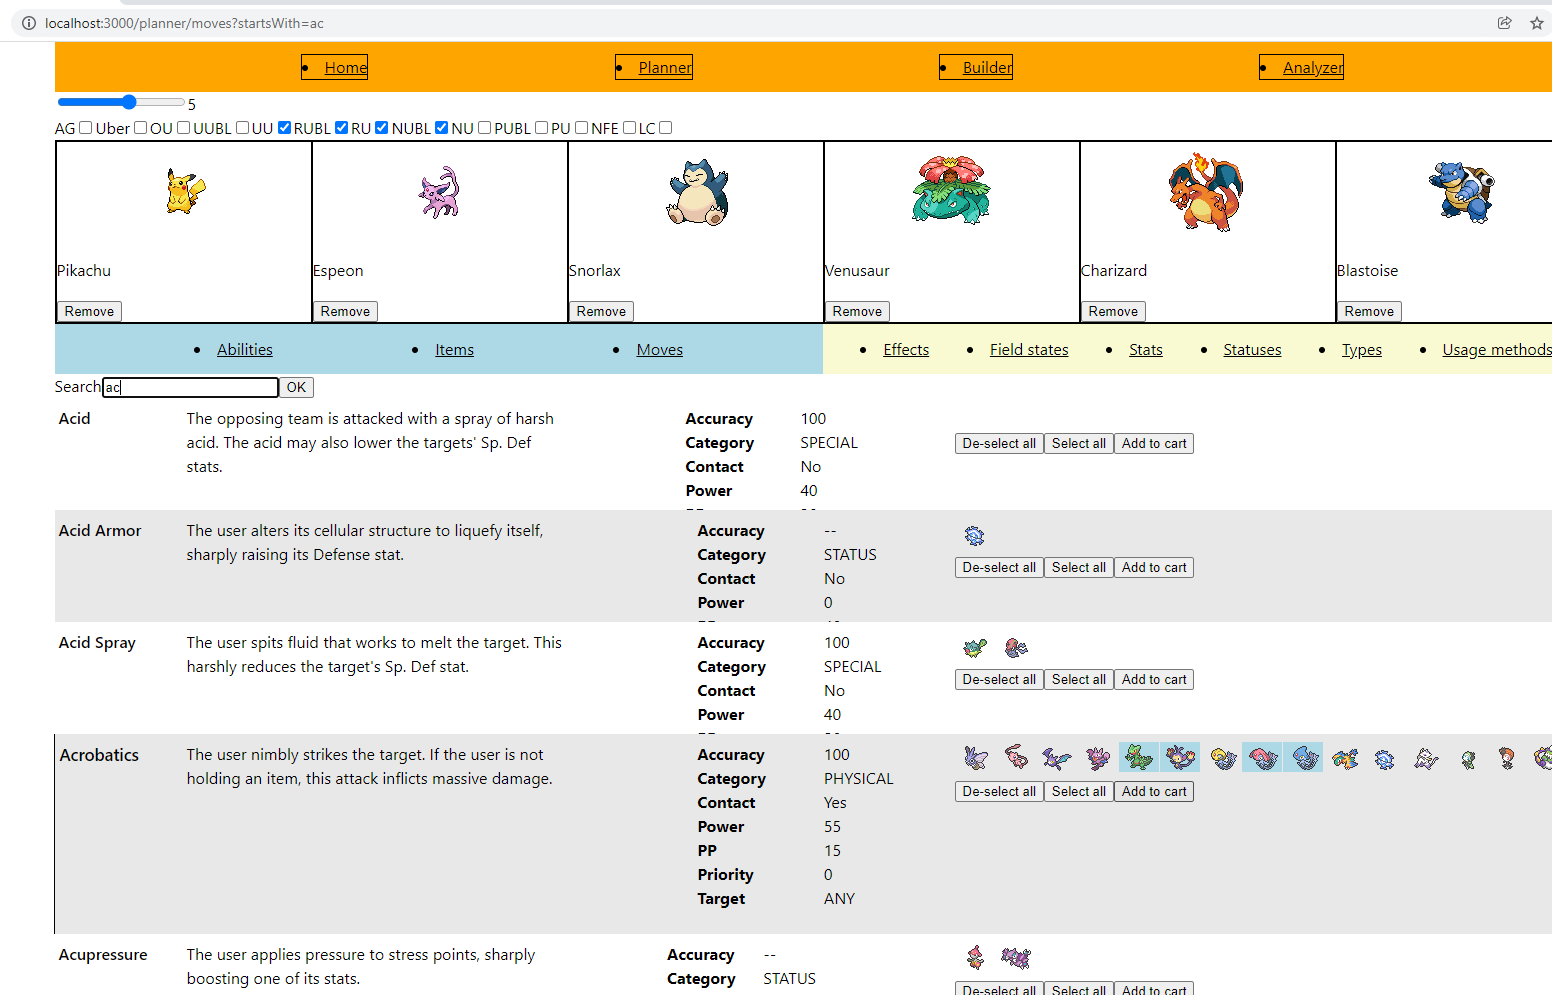Select the Crobat sprite in Acrobatics row
This screenshot has width=1552, height=995.
(x=1056, y=758)
